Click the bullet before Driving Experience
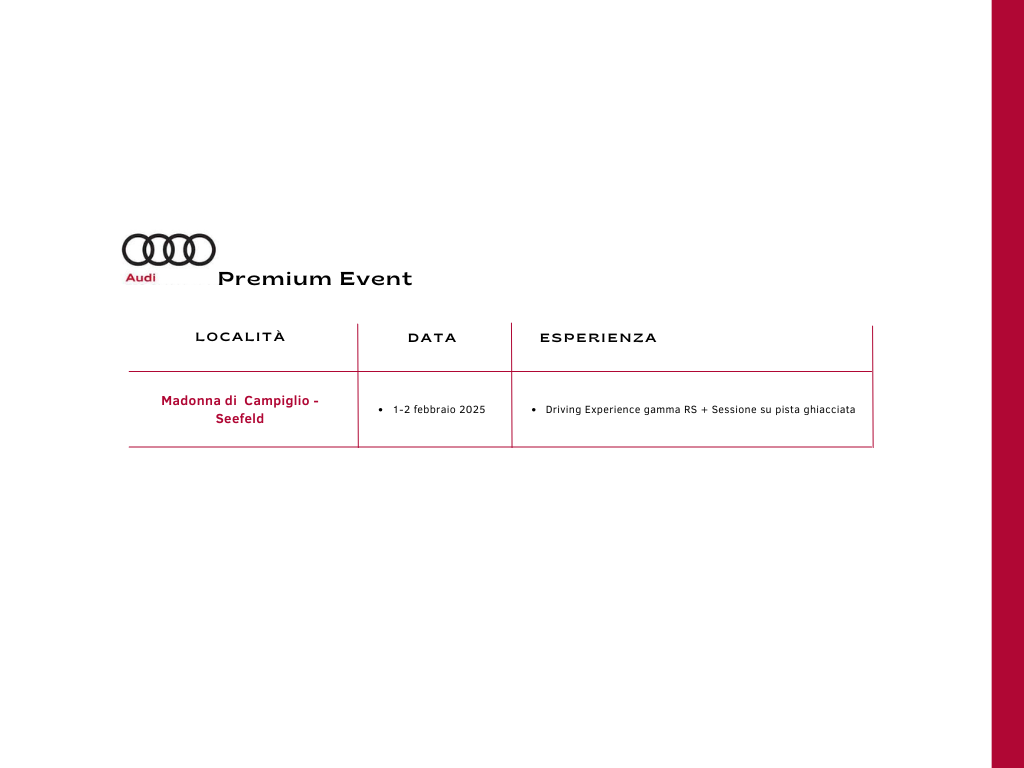 coord(534,410)
